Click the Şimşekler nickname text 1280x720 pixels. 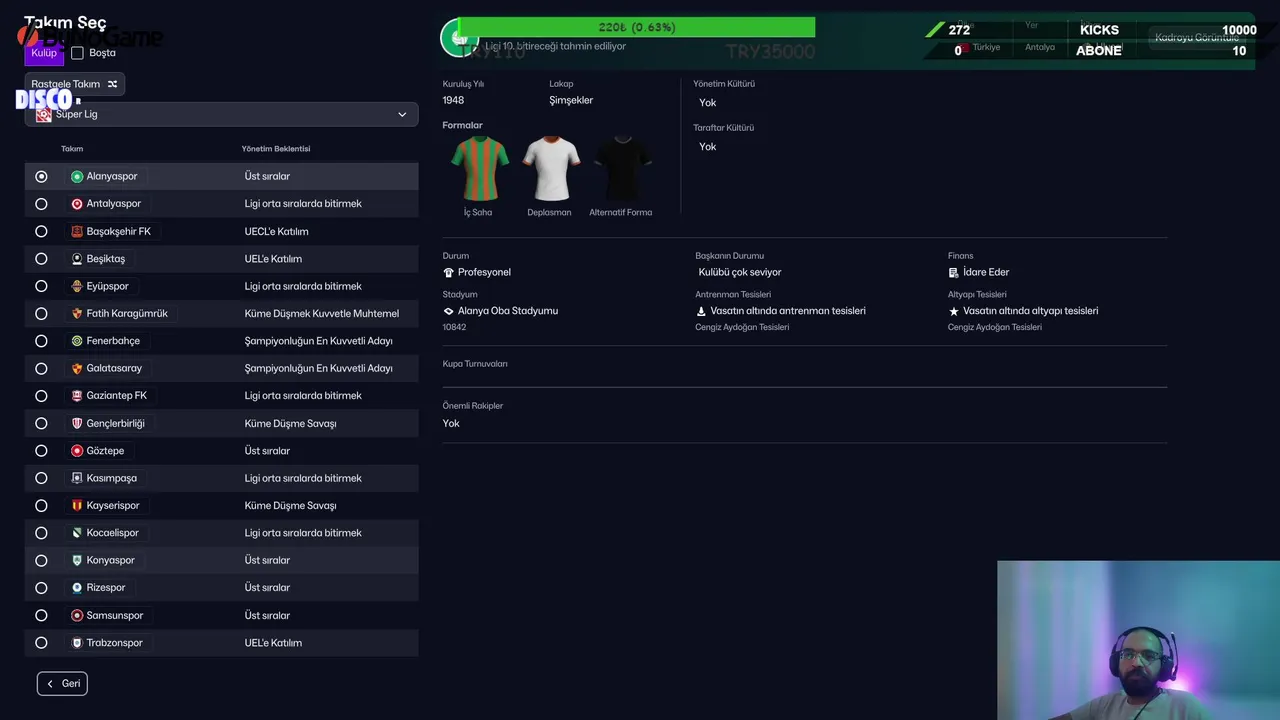click(x=571, y=100)
